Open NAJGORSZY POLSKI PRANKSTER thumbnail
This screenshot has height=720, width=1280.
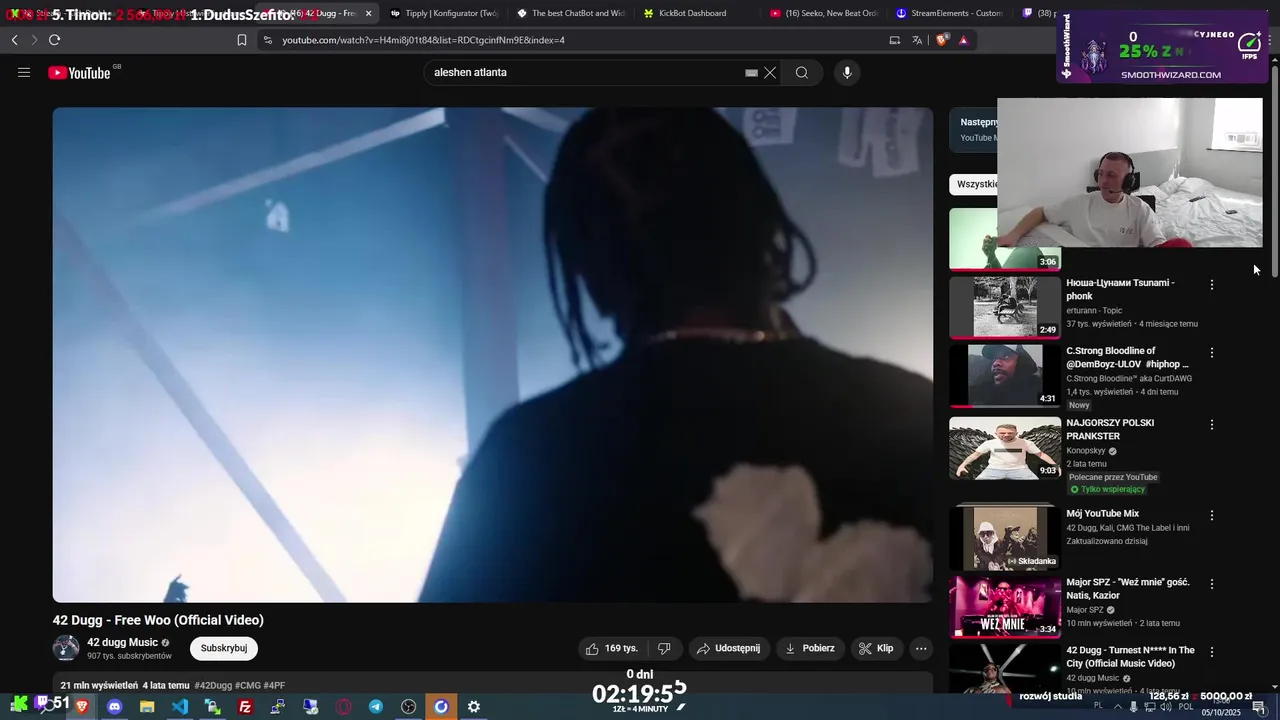tap(1005, 448)
